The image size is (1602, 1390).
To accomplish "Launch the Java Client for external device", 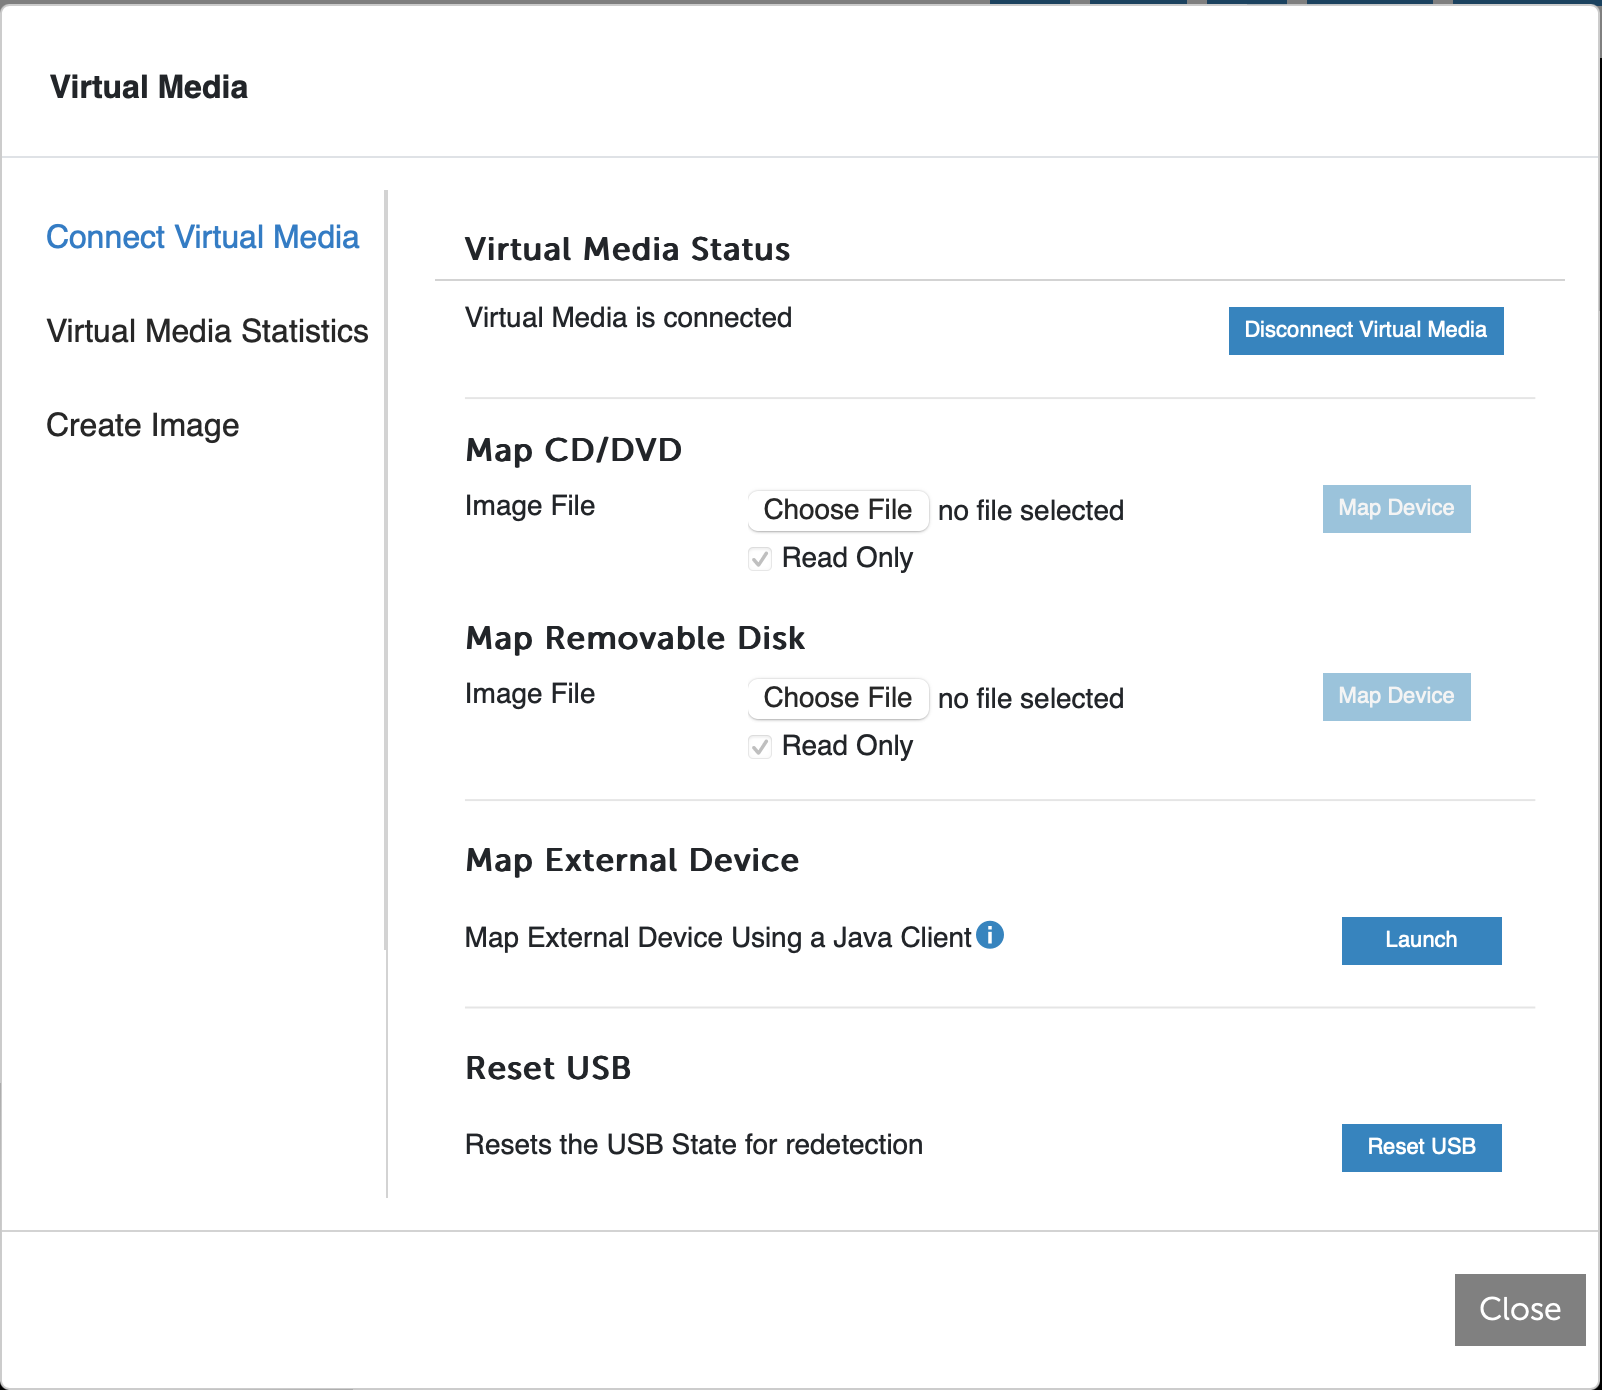I will [x=1420, y=940].
